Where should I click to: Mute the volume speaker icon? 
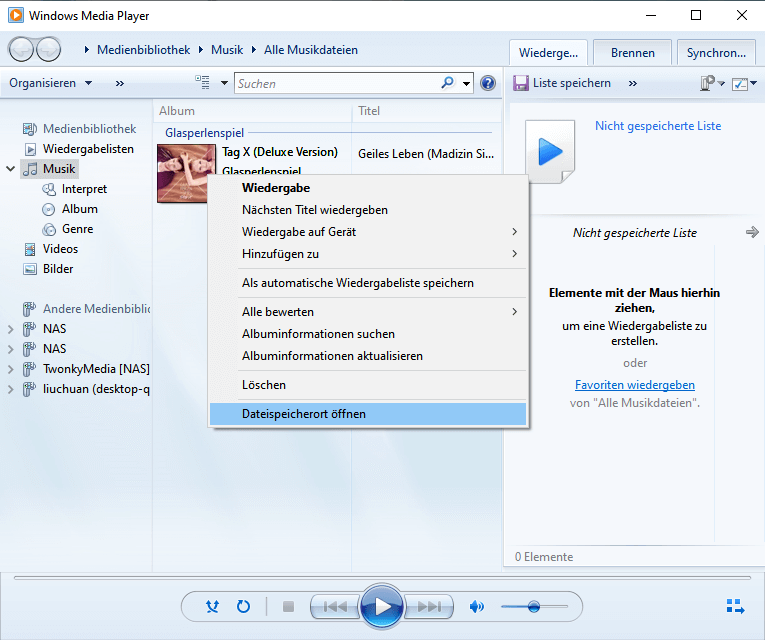click(x=477, y=606)
